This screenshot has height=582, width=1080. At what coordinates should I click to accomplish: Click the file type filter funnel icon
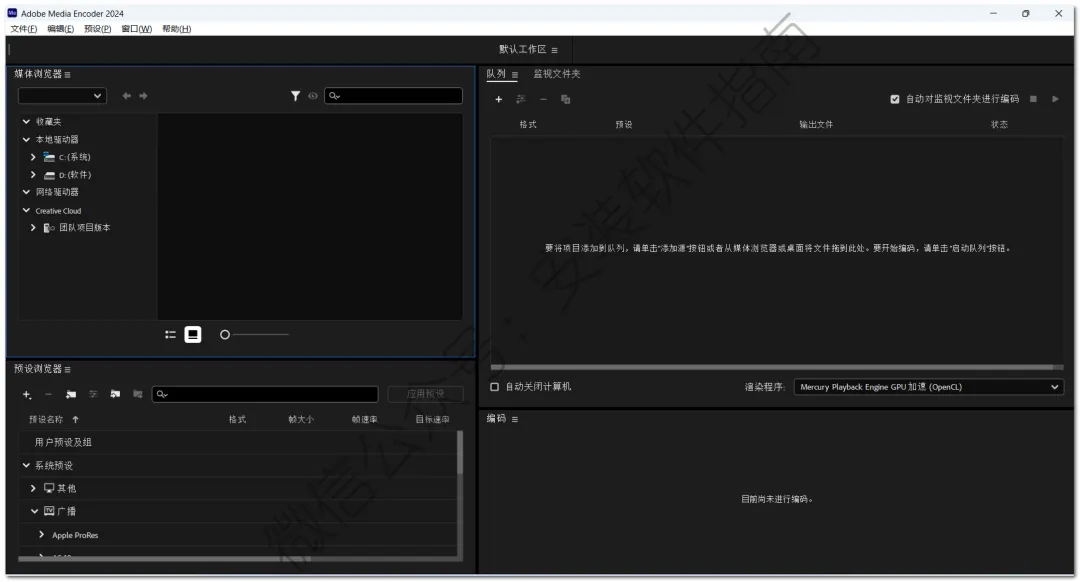[x=295, y=96]
